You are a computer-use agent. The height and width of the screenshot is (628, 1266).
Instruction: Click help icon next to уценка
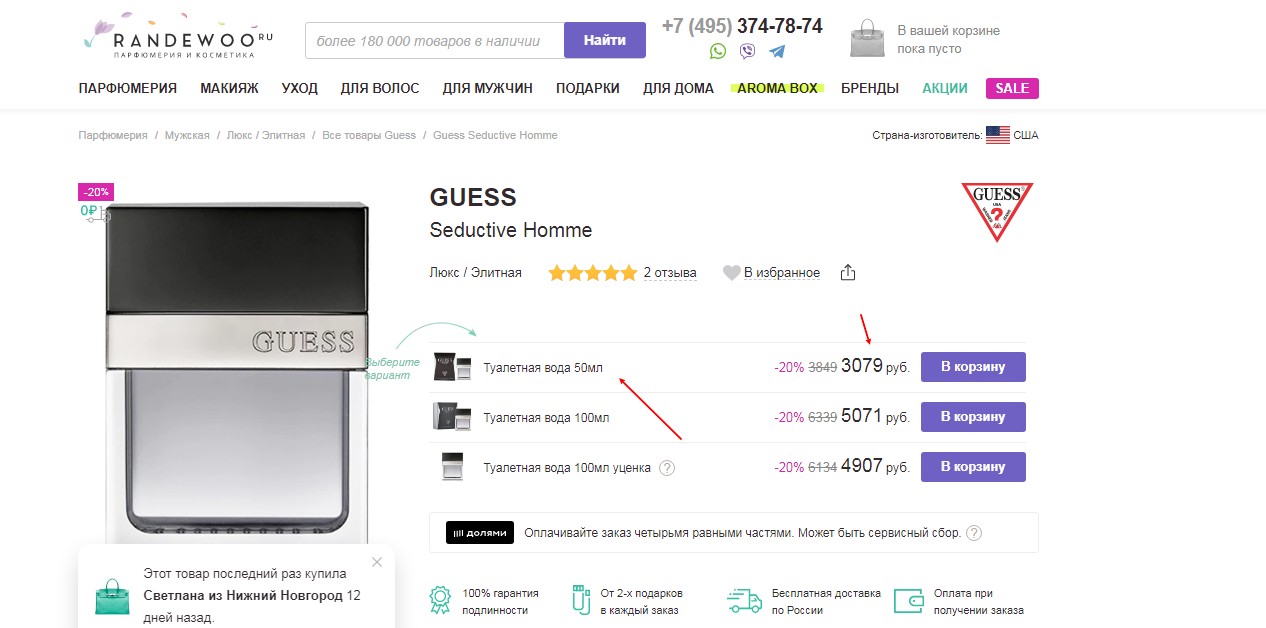pos(667,467)
